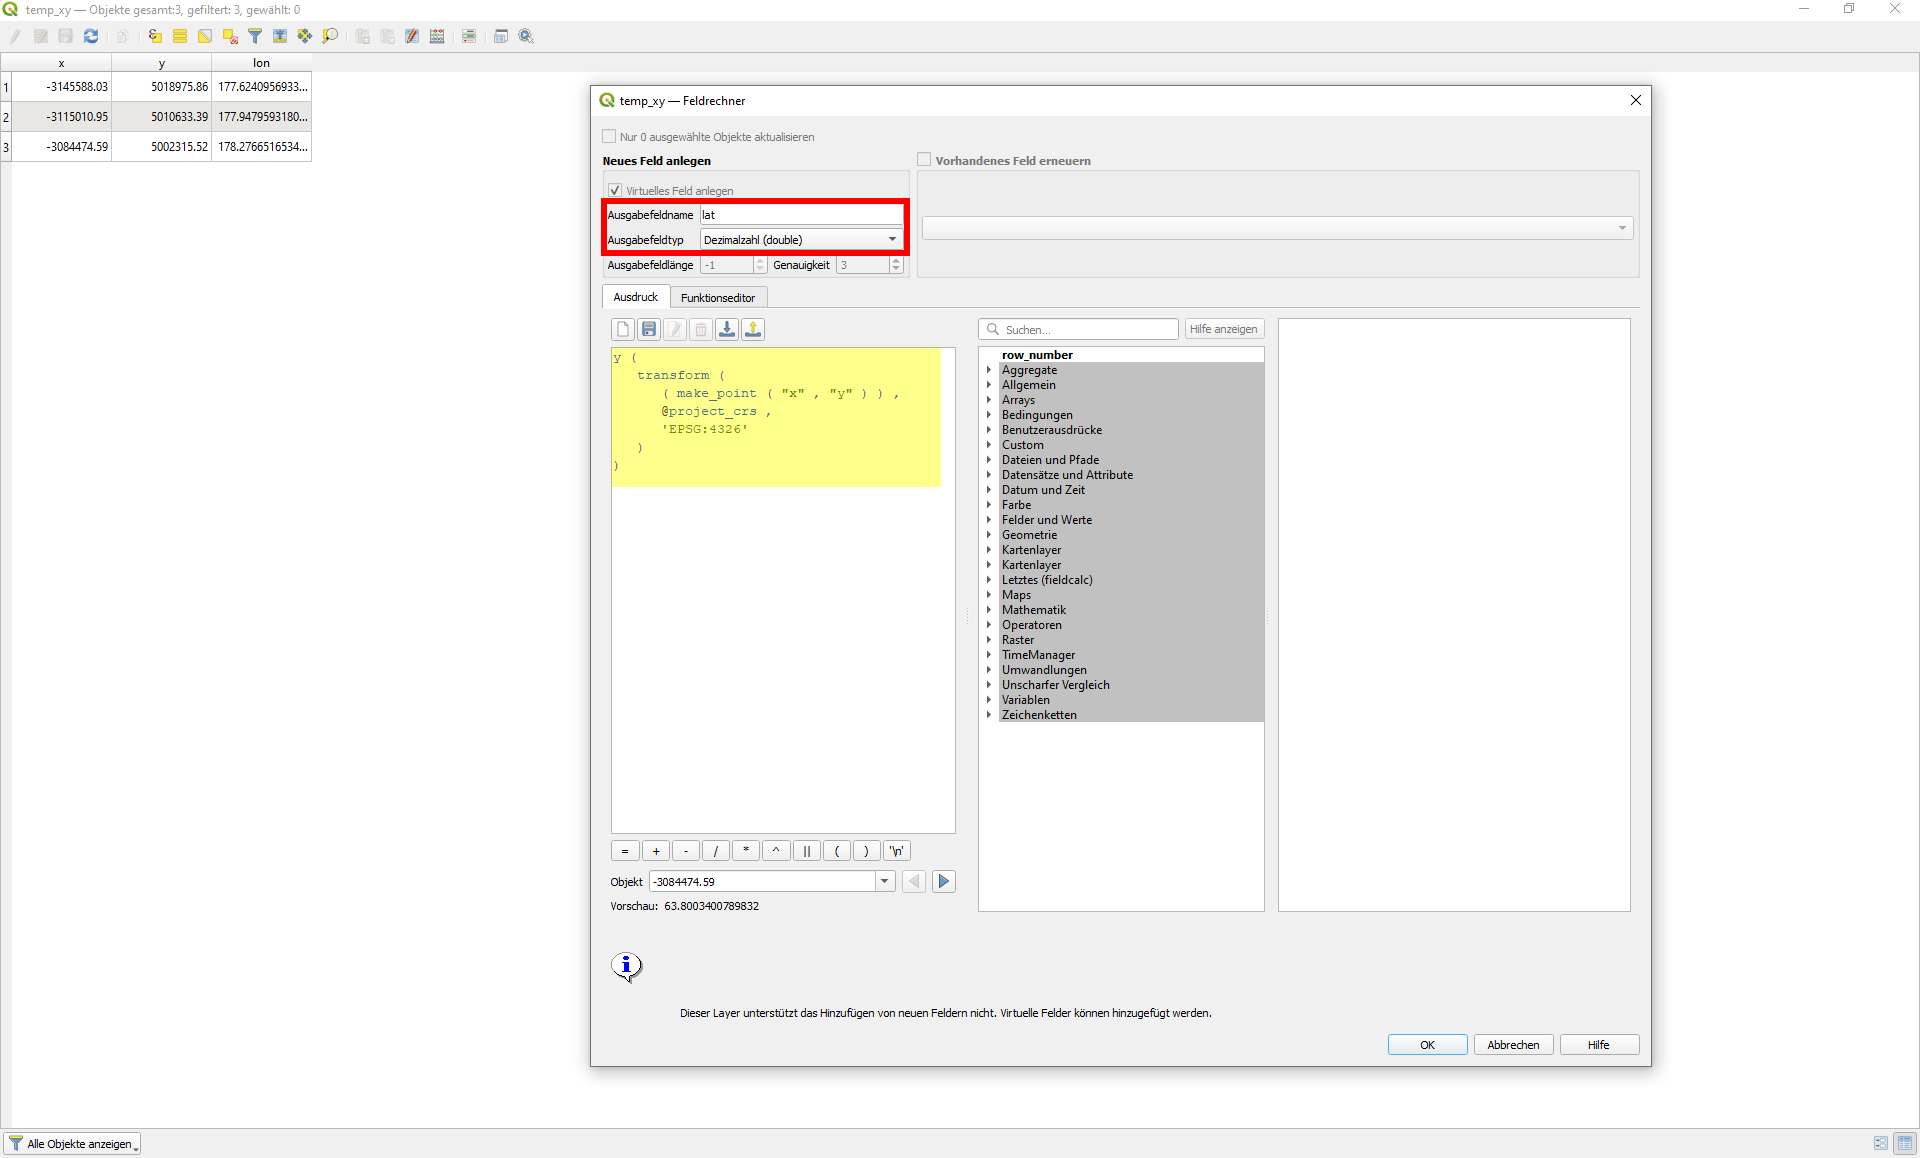Click the Suchen function search field
This screenshot has height=1158, width=1920.
[1078, 329]
